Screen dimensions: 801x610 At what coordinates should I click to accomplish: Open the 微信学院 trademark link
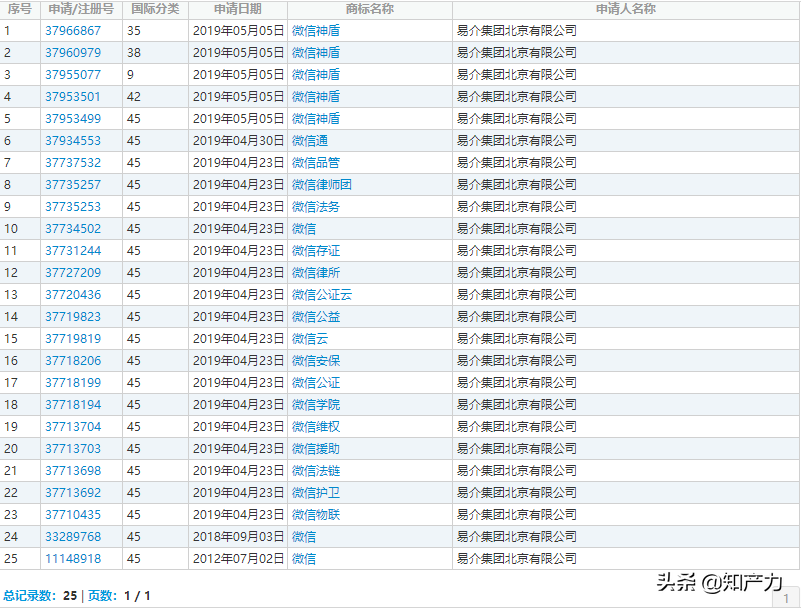[316, 404]
